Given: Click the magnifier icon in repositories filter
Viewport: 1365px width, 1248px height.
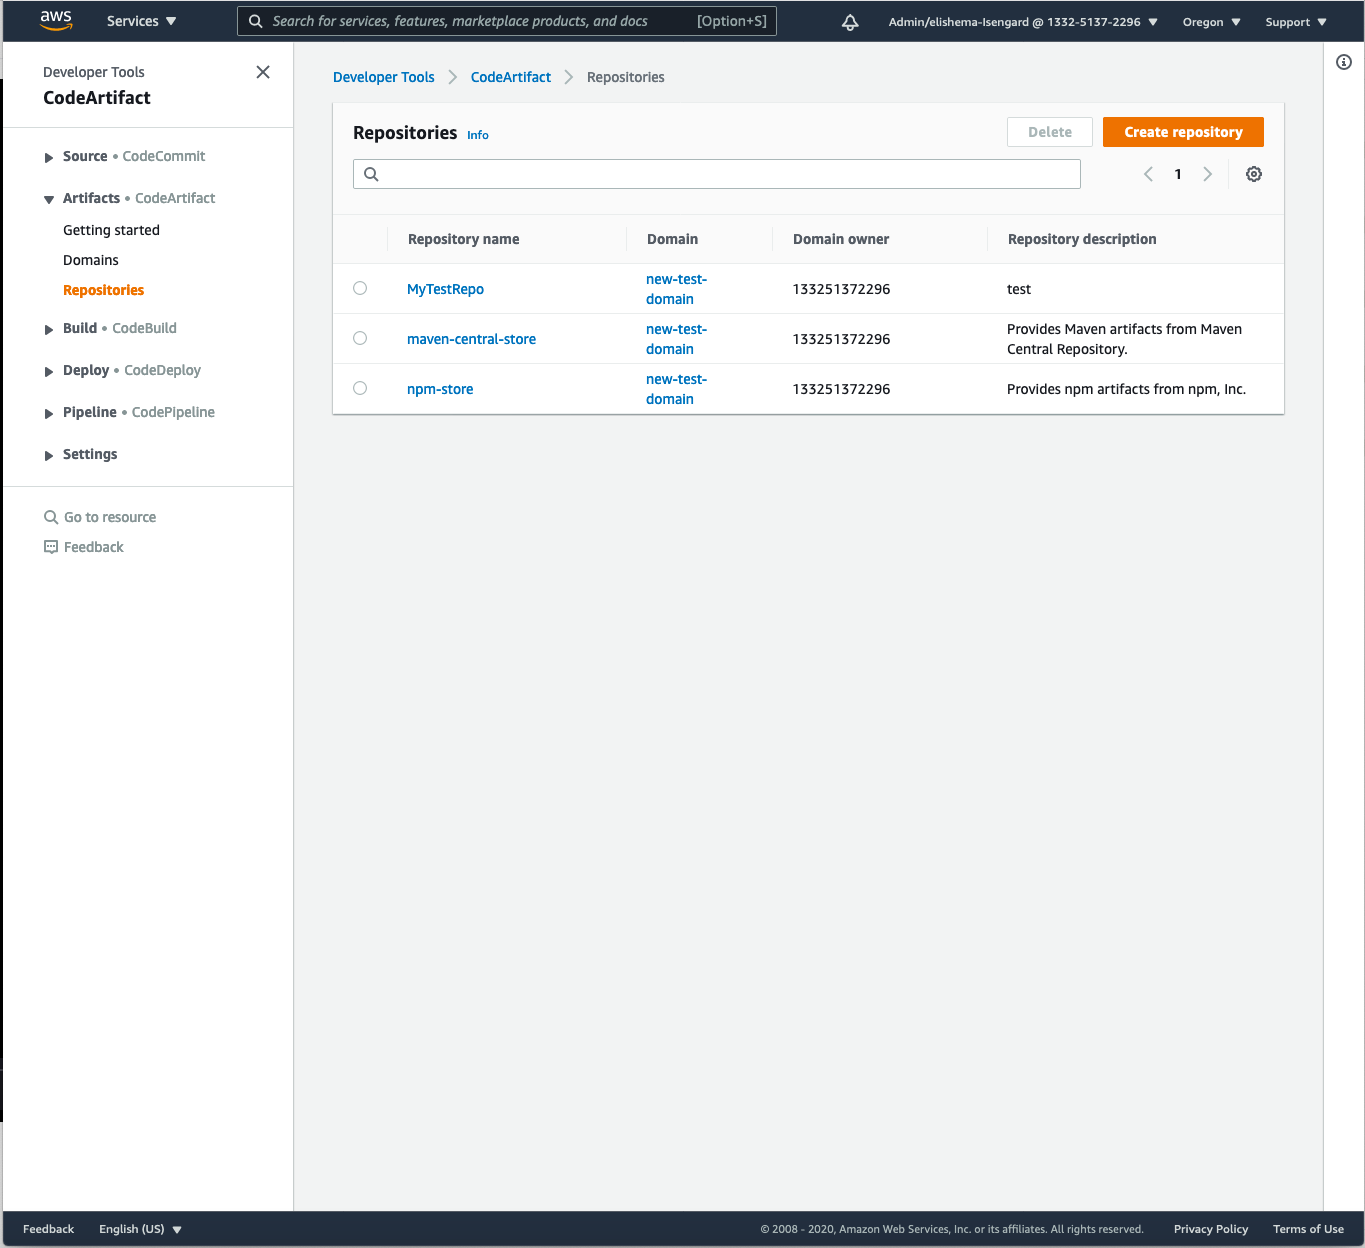Looking at the screenshot, I should coord(371,174).
